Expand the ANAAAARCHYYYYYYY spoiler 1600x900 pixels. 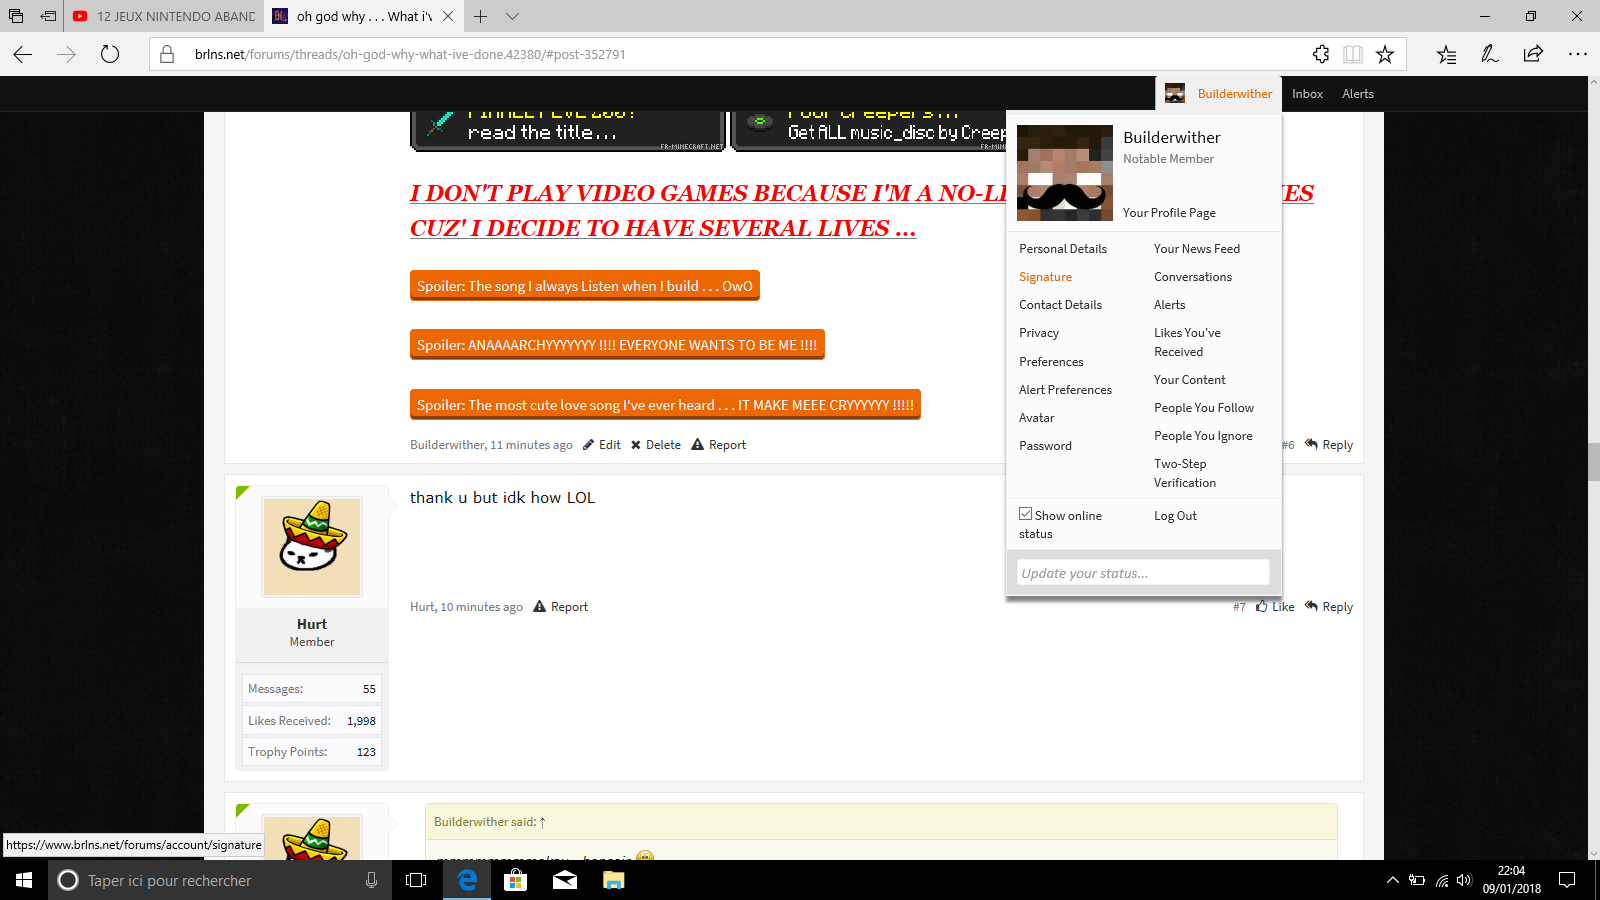[617, 345]
